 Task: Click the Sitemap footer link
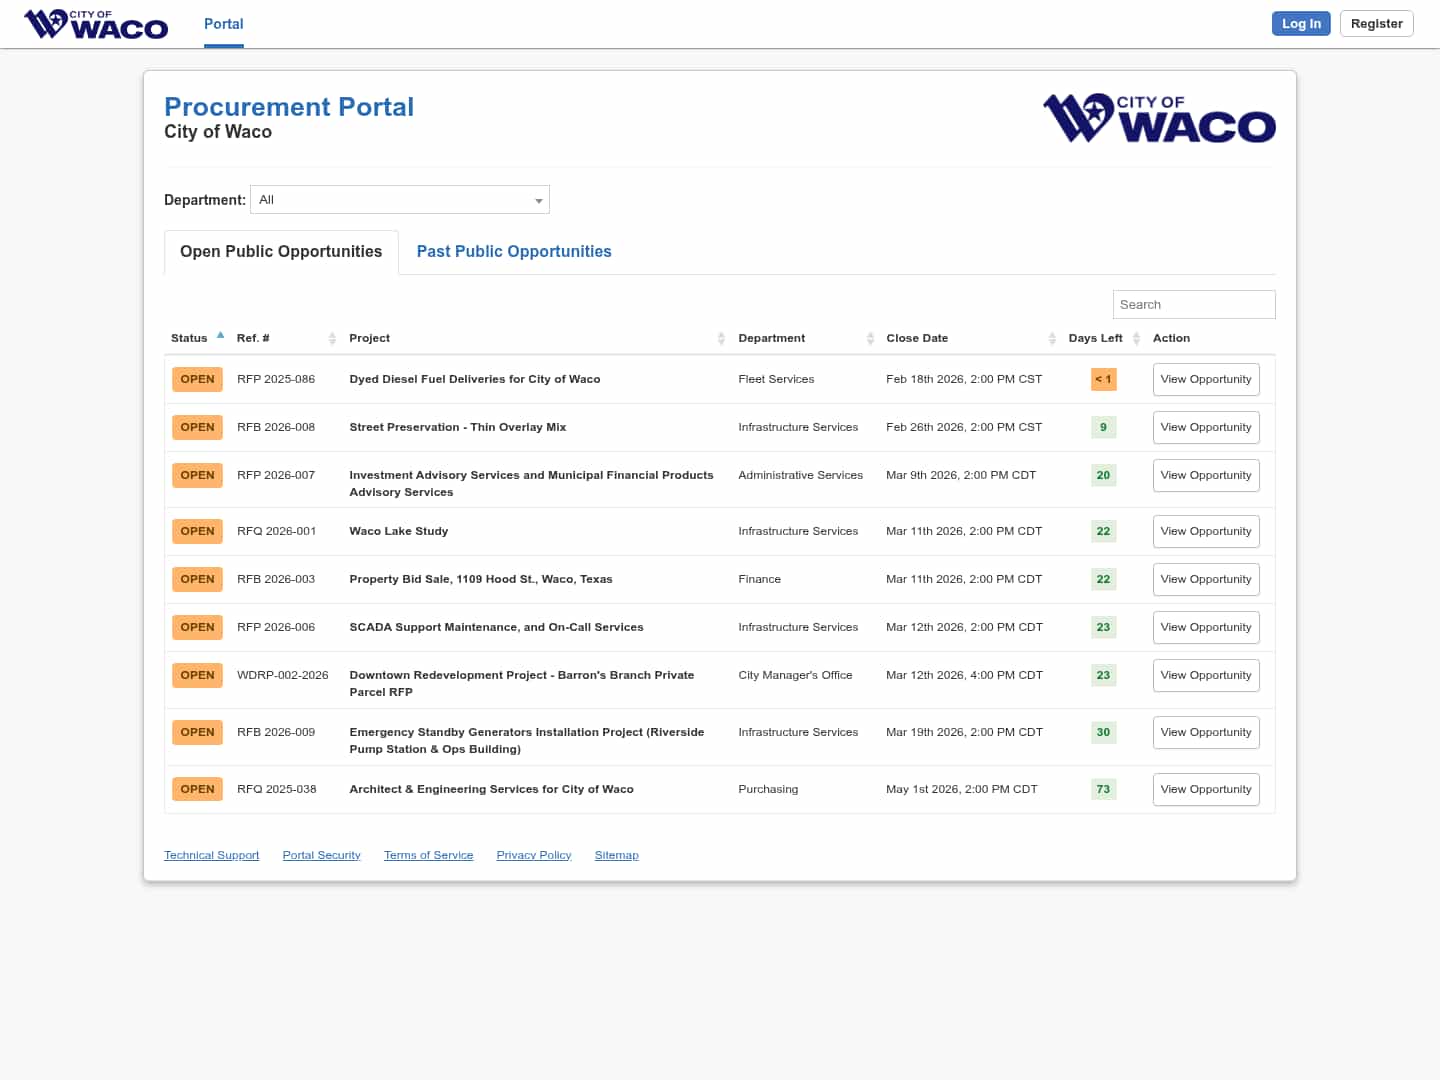tap(616, 856)
